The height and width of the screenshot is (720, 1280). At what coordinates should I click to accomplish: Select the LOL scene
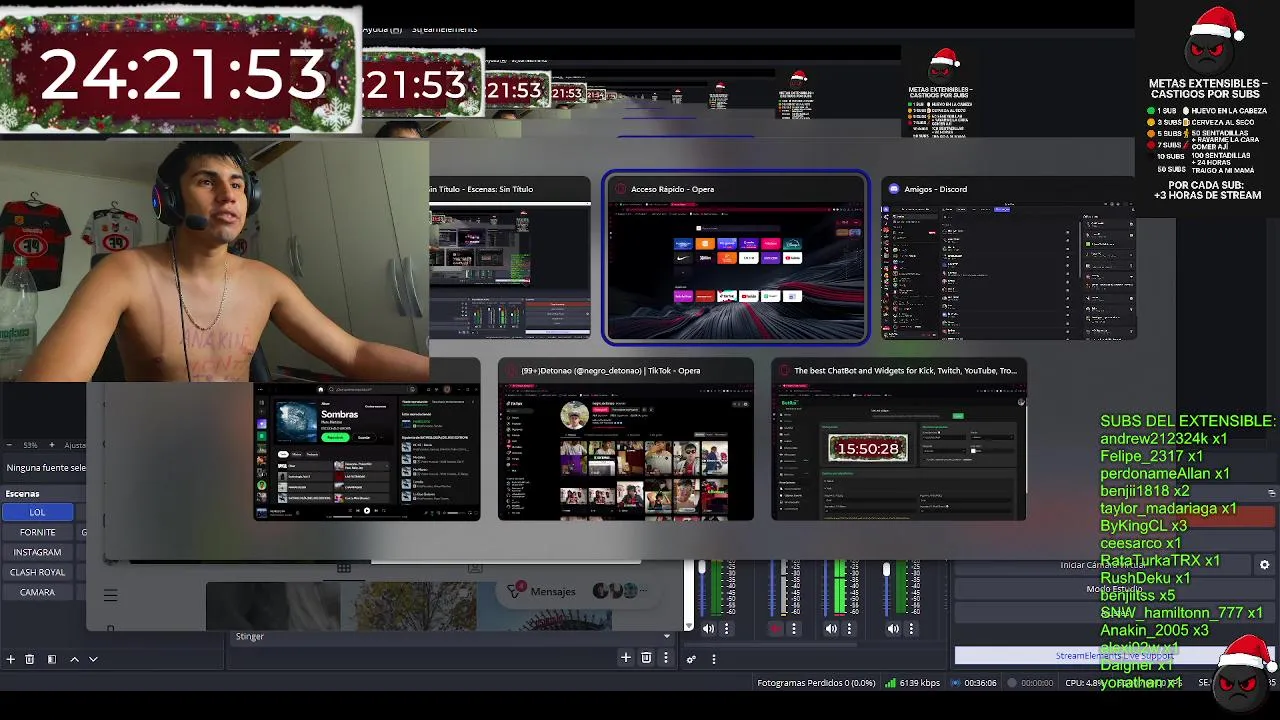tap(37, 512)
